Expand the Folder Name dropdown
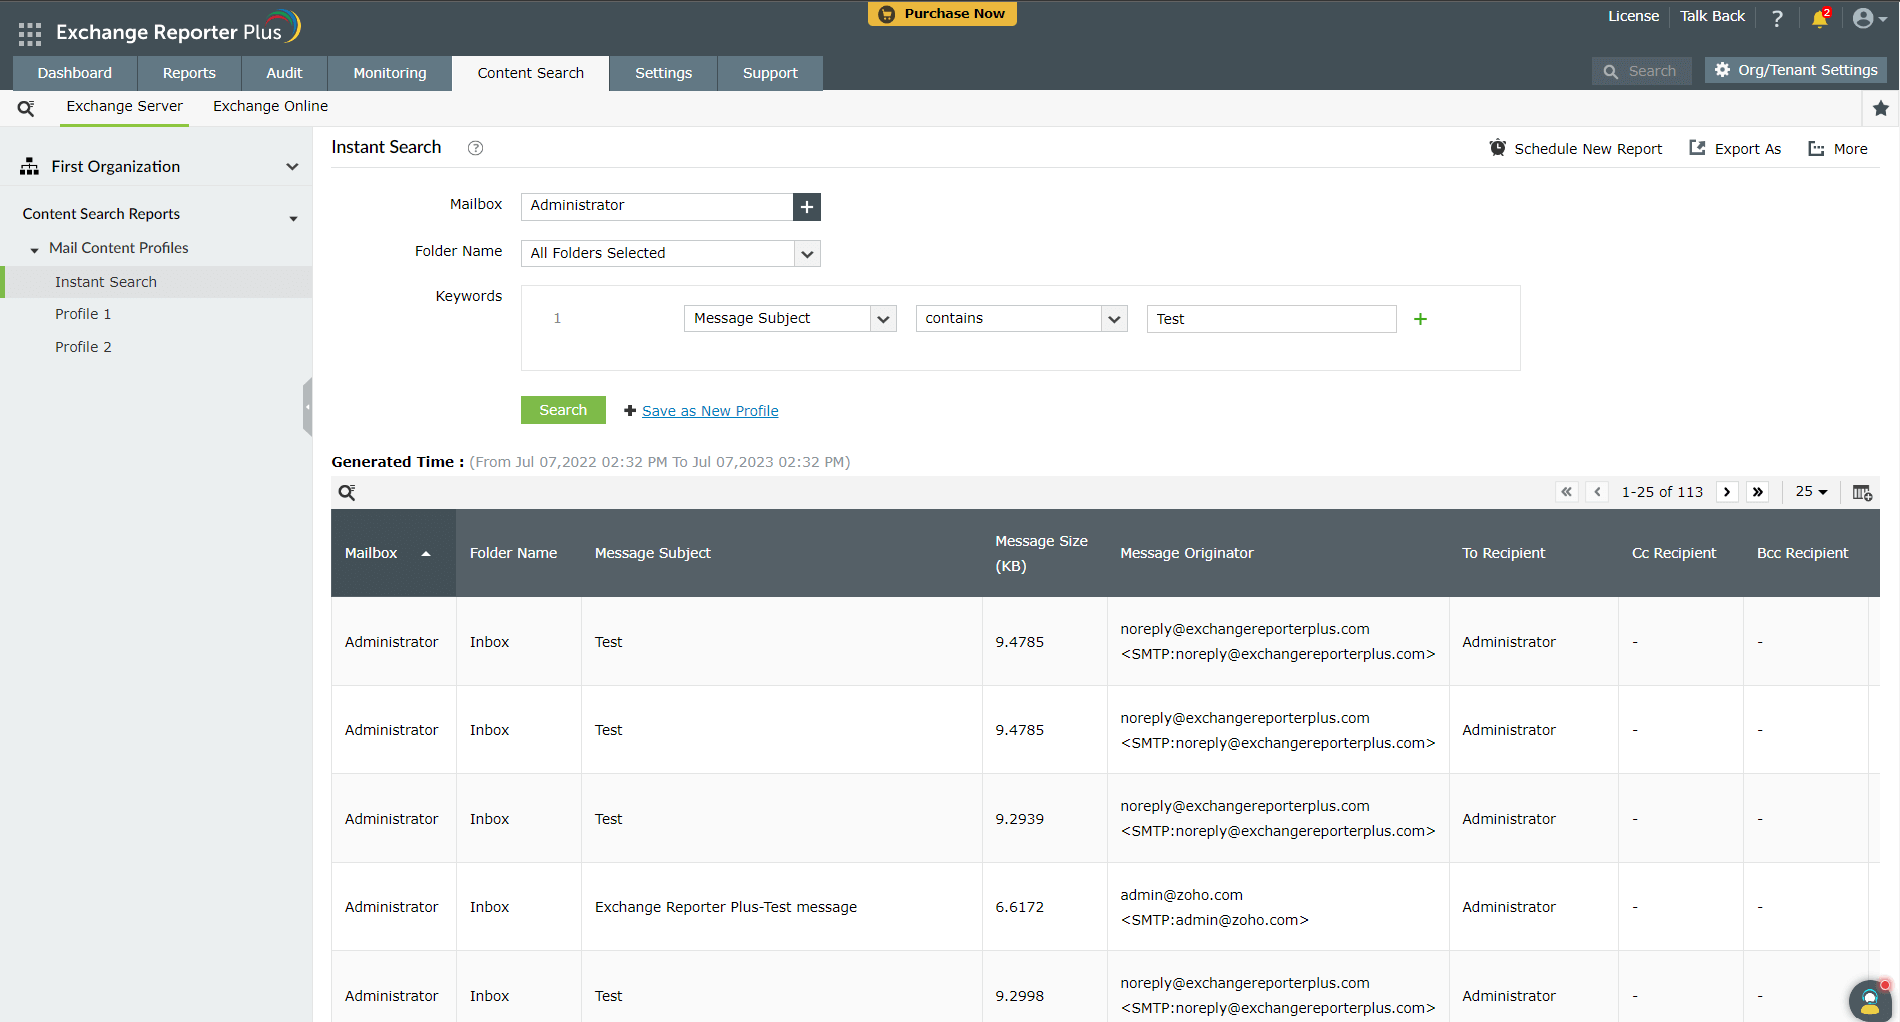Viewport: 1900px width, 1022px height. 806,253
